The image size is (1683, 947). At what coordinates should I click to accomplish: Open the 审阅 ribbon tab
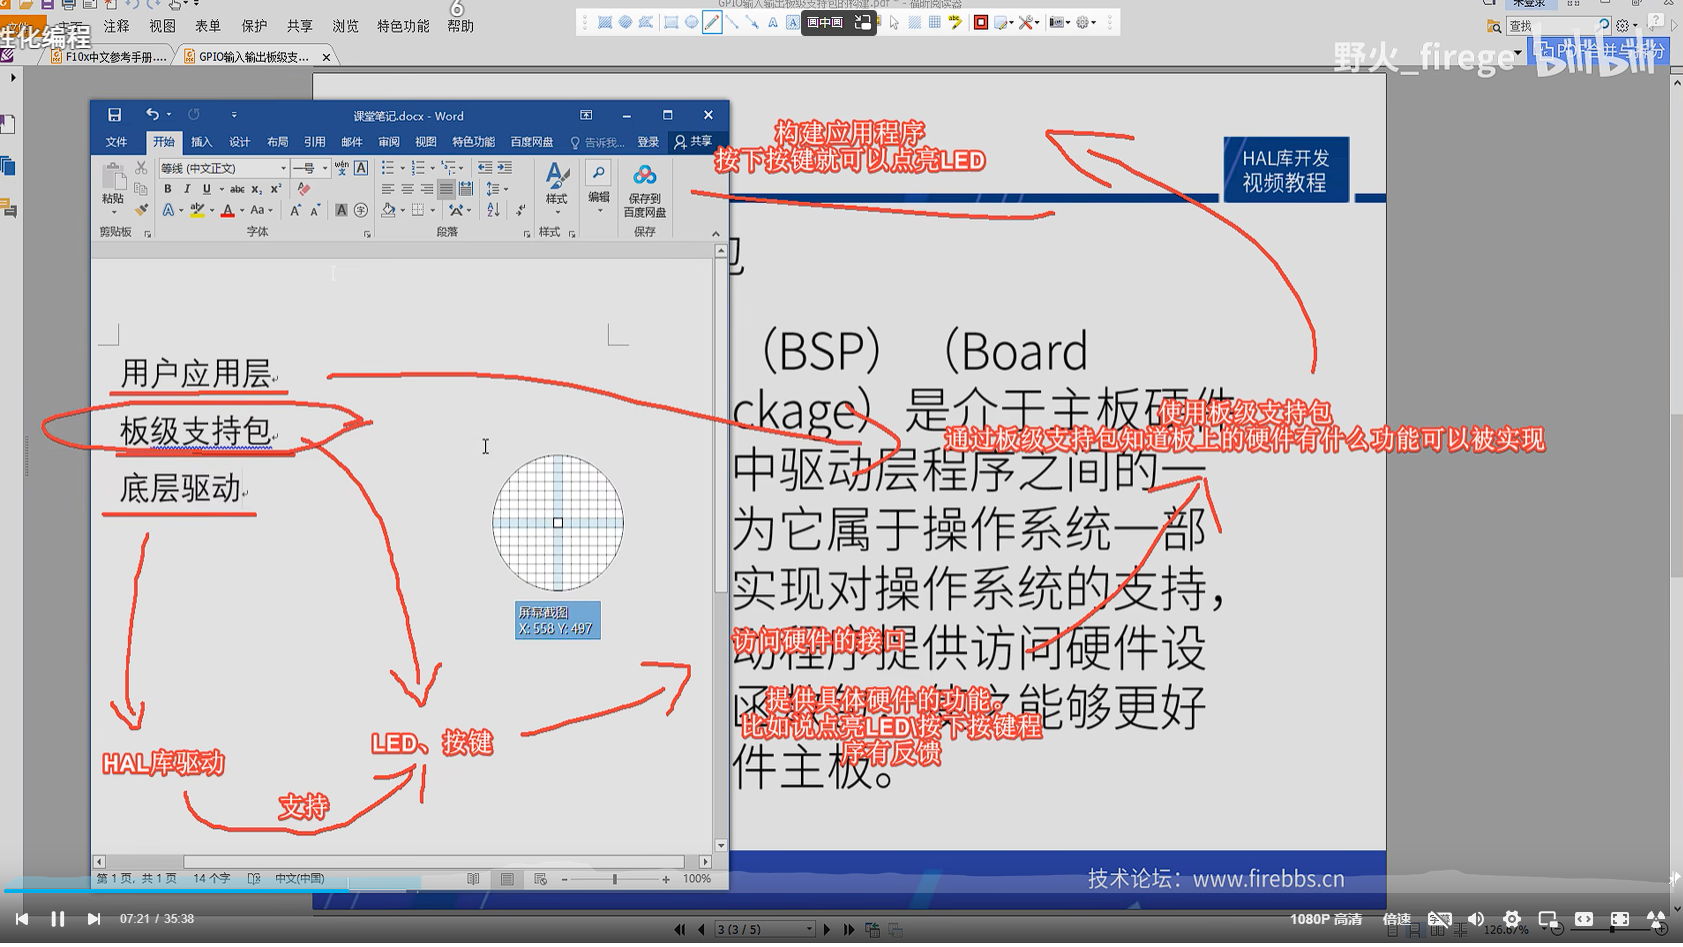coord(390,141)
